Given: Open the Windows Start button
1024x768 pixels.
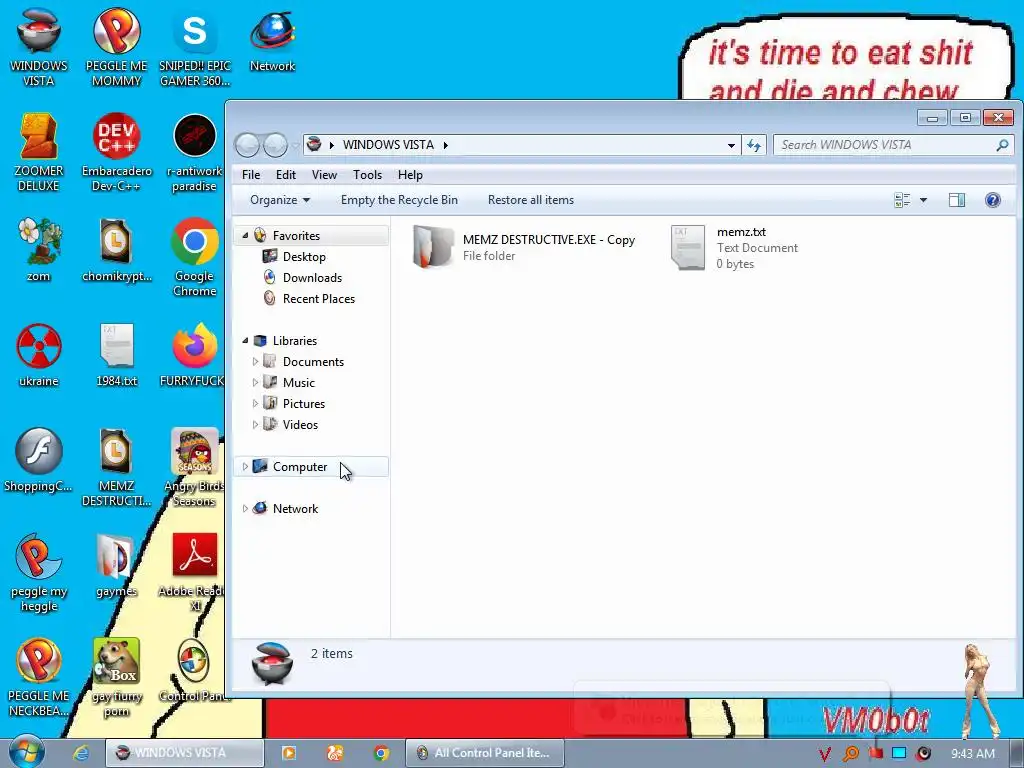Looking at the screenshot, I should coord(26,752).
